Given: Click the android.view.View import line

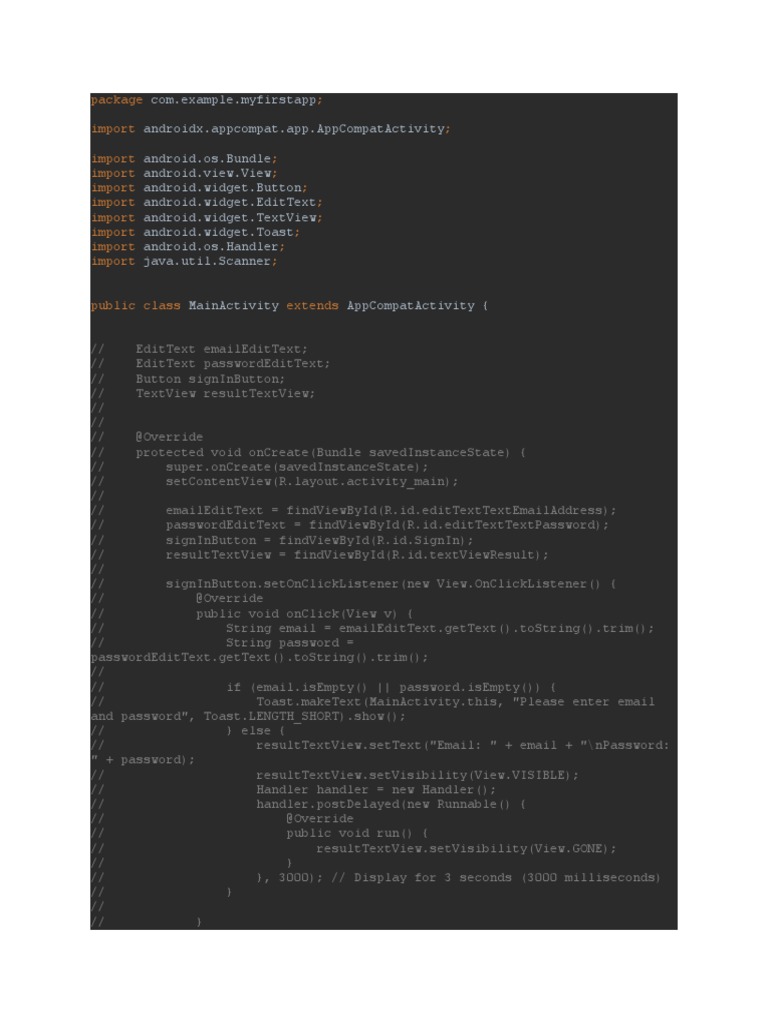Looking at the screenshot, I should (184, 173).
